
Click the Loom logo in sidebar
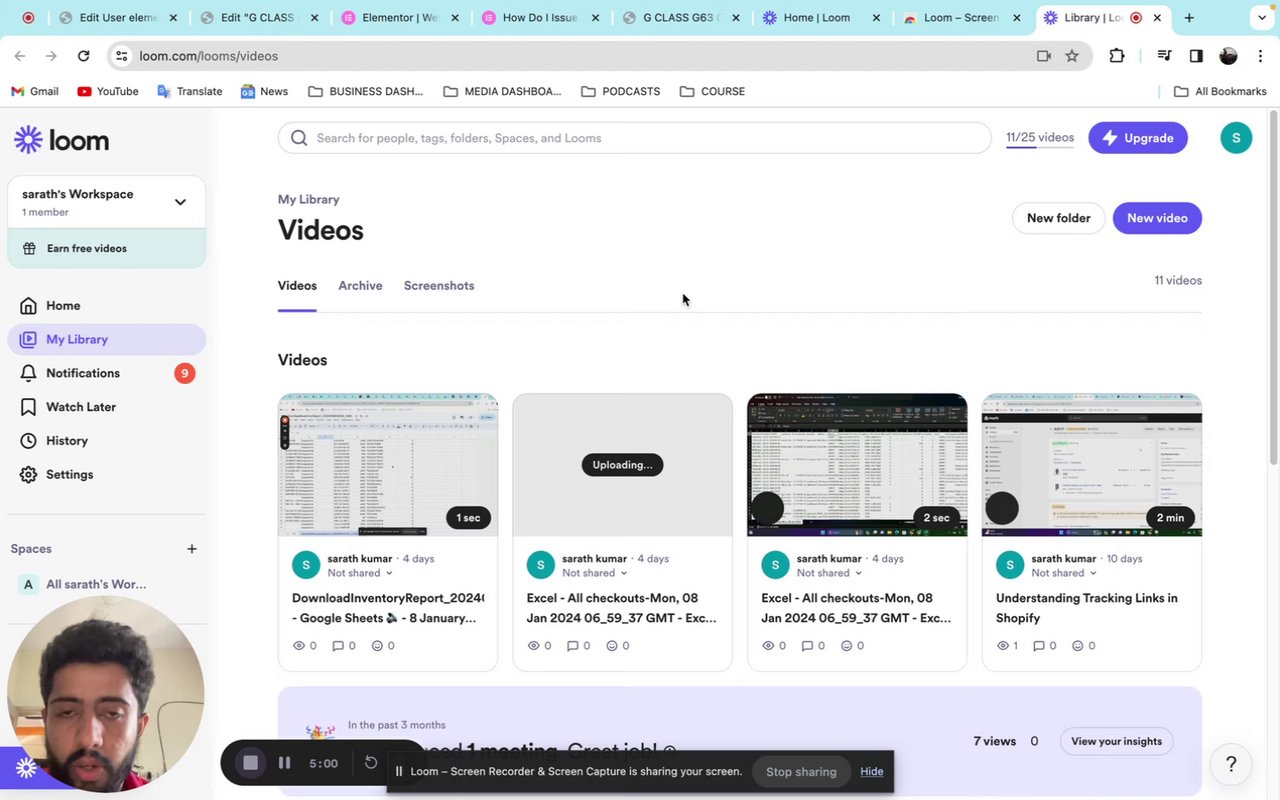pos(61,140)
